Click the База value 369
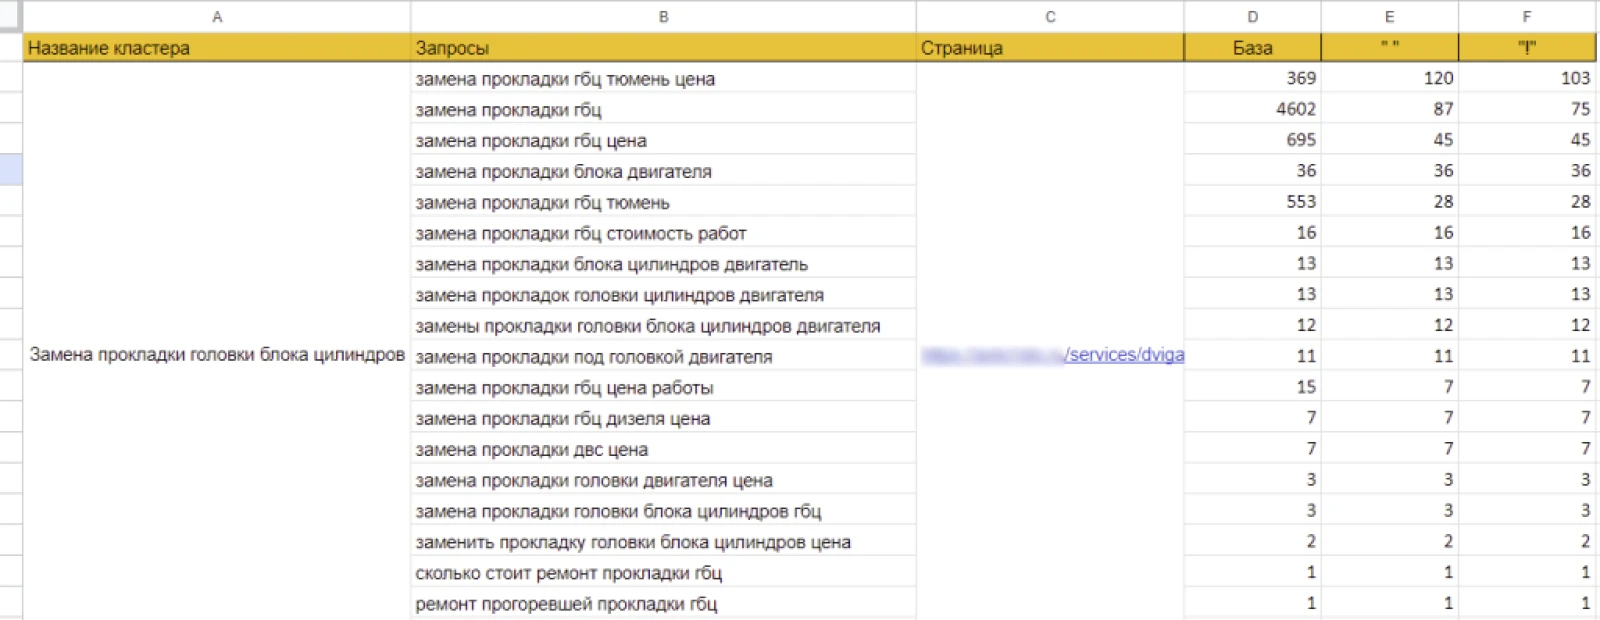This screenshot has width=1600, height=620. pos(1253,78)
